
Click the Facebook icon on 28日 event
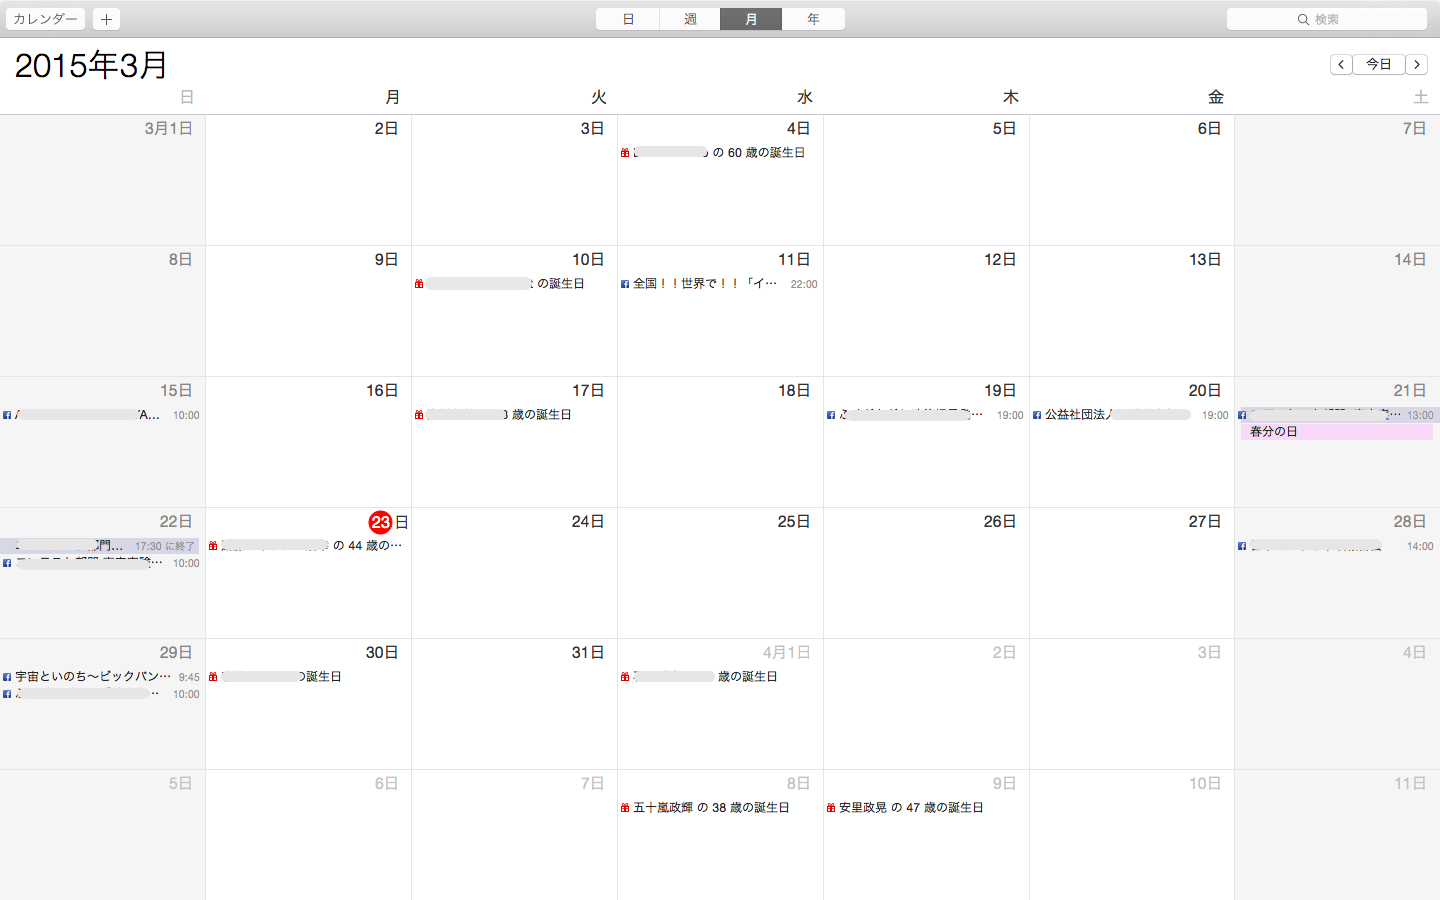coord(1242,546)
